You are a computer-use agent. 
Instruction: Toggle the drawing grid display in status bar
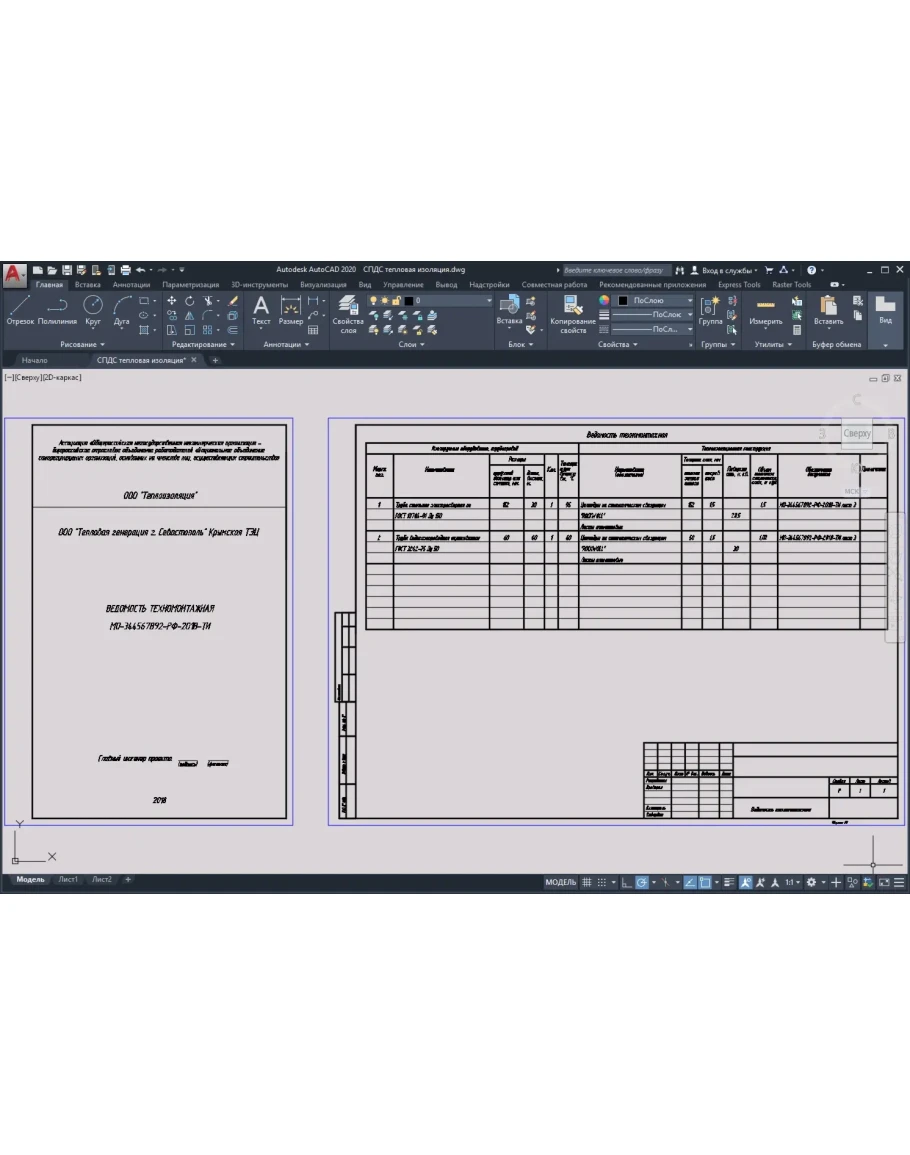point(587,883)
